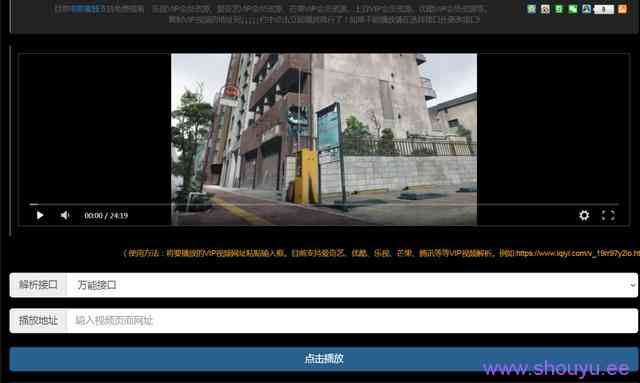The image size is (640, 383).
Task: Click the 00:00 / 24:19 time display
Action: click(106, 215)
